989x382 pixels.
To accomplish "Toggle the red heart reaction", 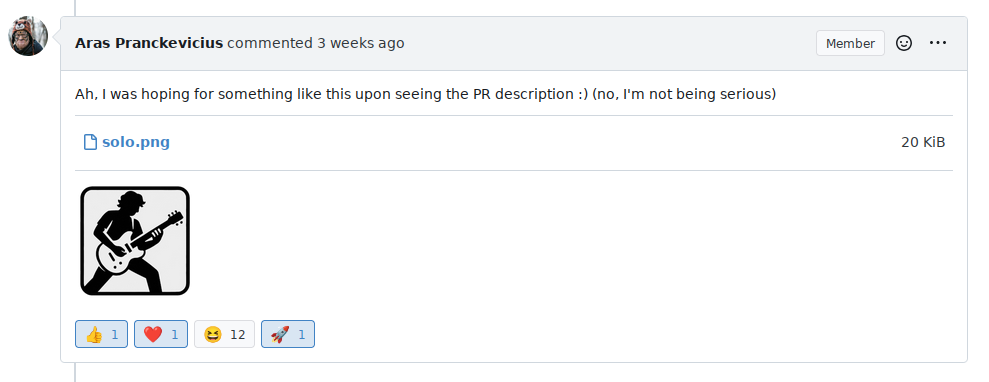I will [161, 334].
